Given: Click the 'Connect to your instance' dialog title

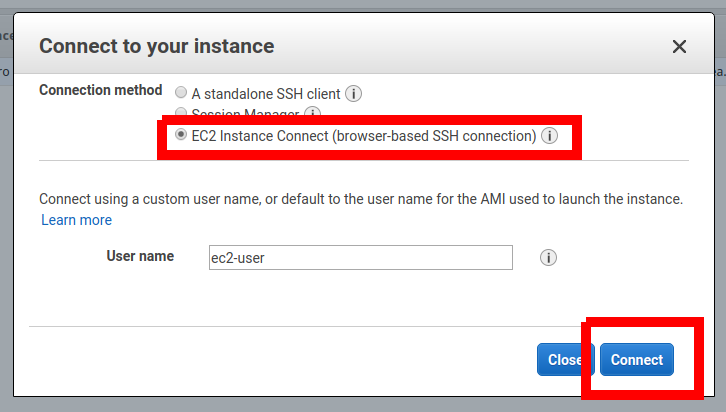Looking at the screenshot, I should click(x=156, y=46).
